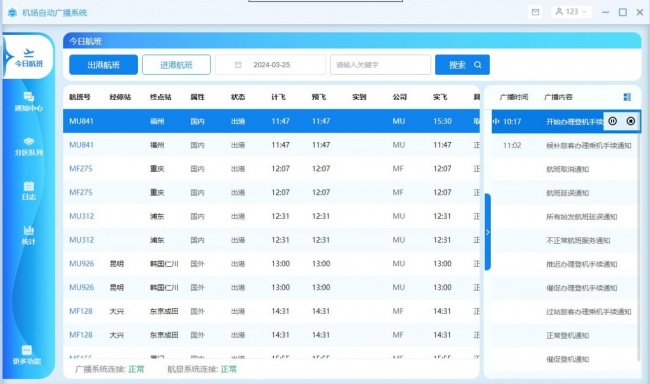Click the 搜索 search button
This screenshot has width=650, height=384.
[x=462, y=65]
